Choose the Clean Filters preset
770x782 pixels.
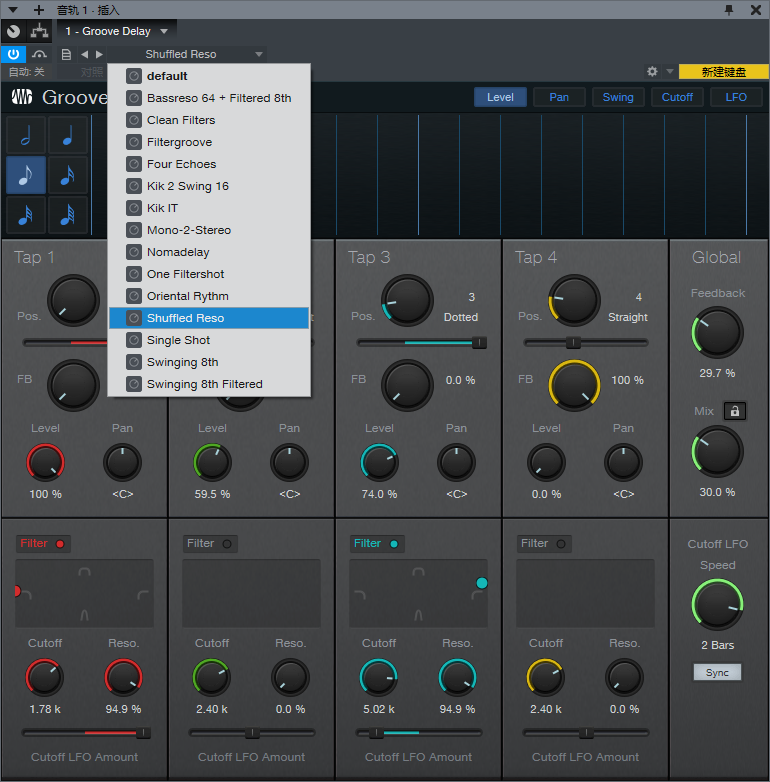click(x=209, y=120)
